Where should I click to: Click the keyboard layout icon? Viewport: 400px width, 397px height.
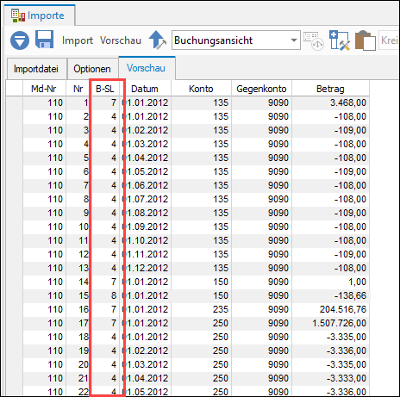pyautogui.click(x=313, y=41)
